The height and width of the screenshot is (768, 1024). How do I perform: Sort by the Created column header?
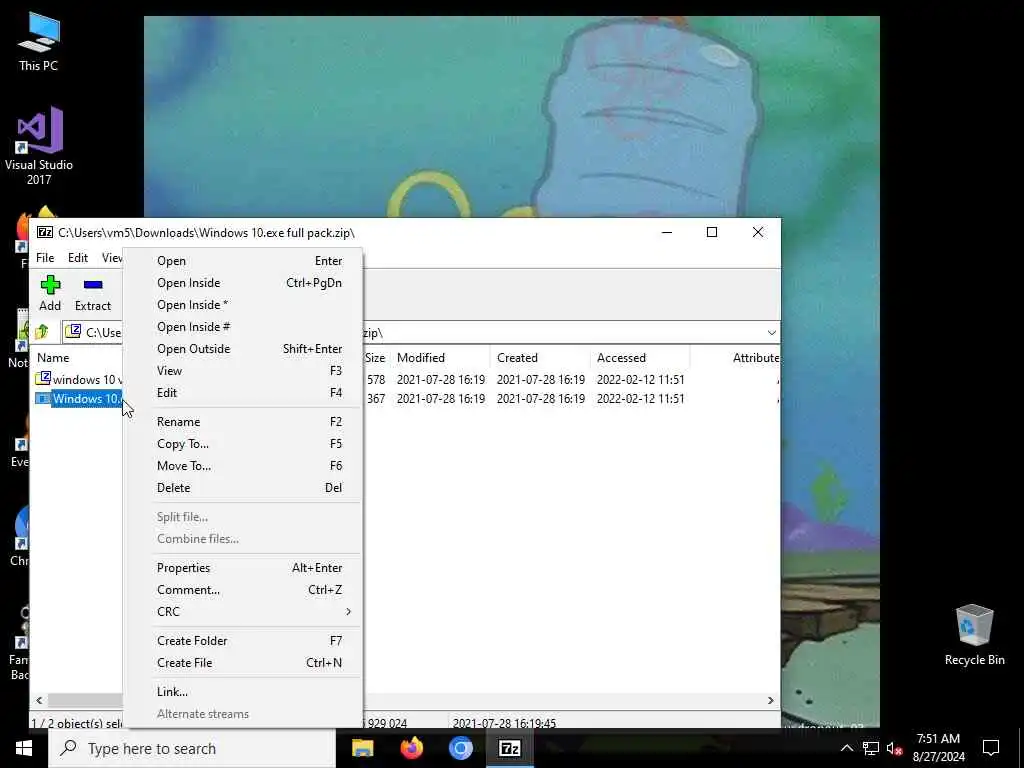coord(517,358)
